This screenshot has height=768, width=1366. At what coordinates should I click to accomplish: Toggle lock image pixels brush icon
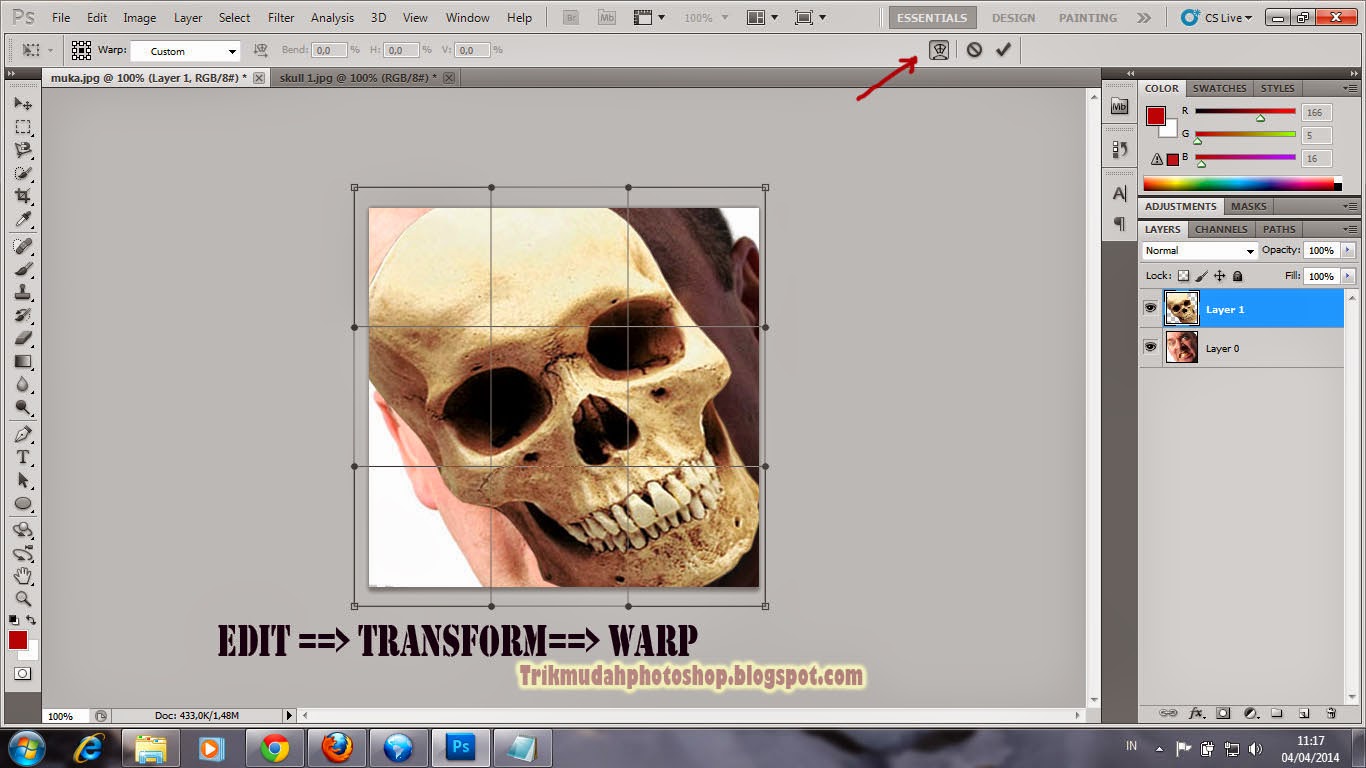click(x=1202, y=276)
